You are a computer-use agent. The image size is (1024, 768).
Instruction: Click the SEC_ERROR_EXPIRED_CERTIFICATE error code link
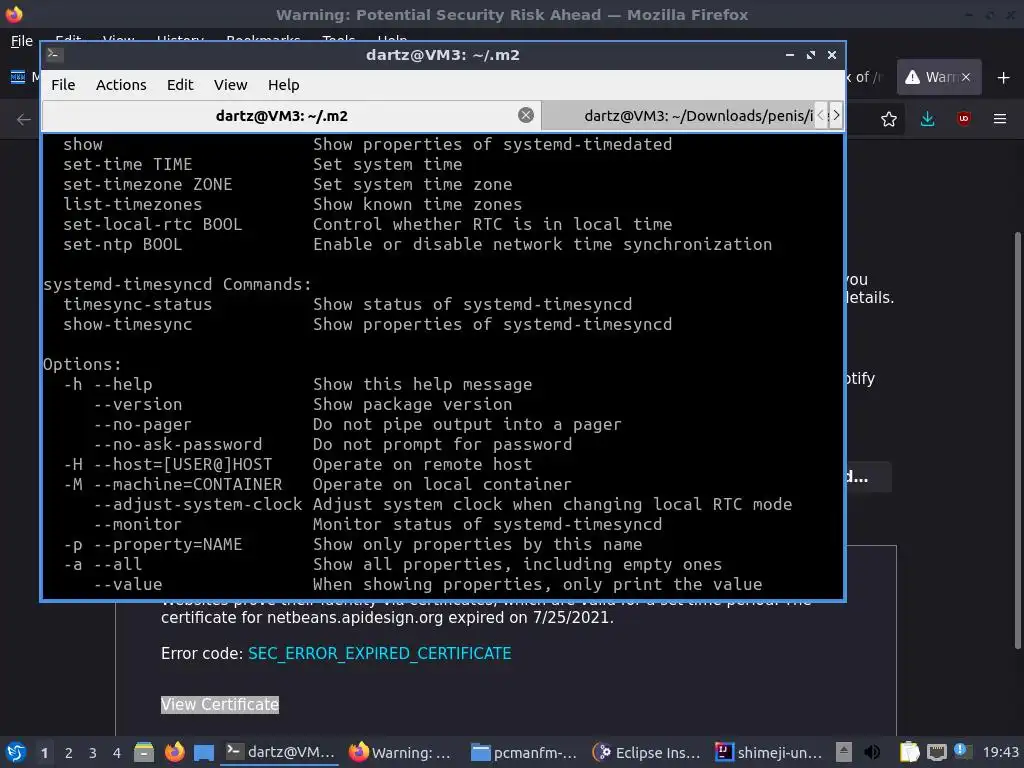(x=379, y=653)
